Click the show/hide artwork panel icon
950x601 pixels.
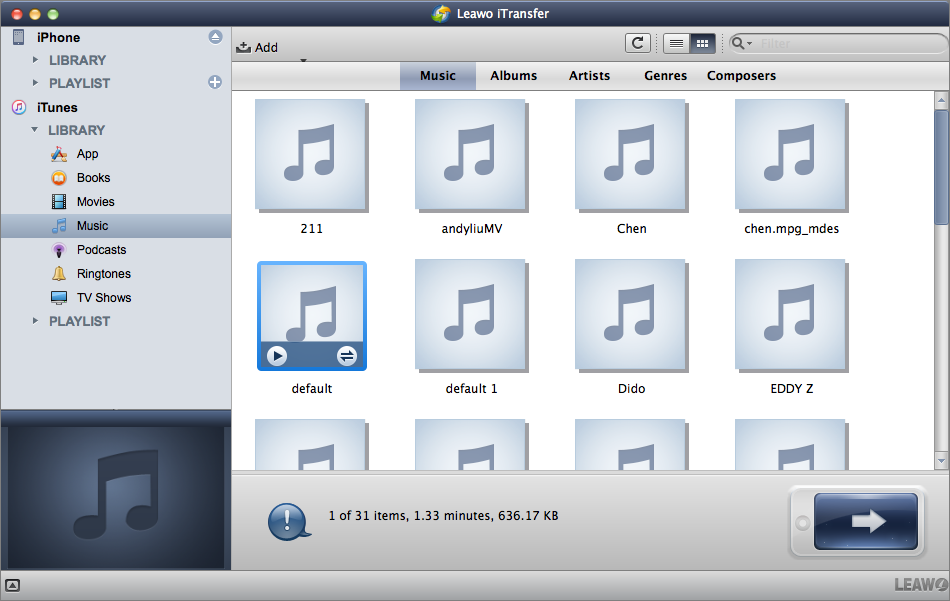click(x=13, y=585)
